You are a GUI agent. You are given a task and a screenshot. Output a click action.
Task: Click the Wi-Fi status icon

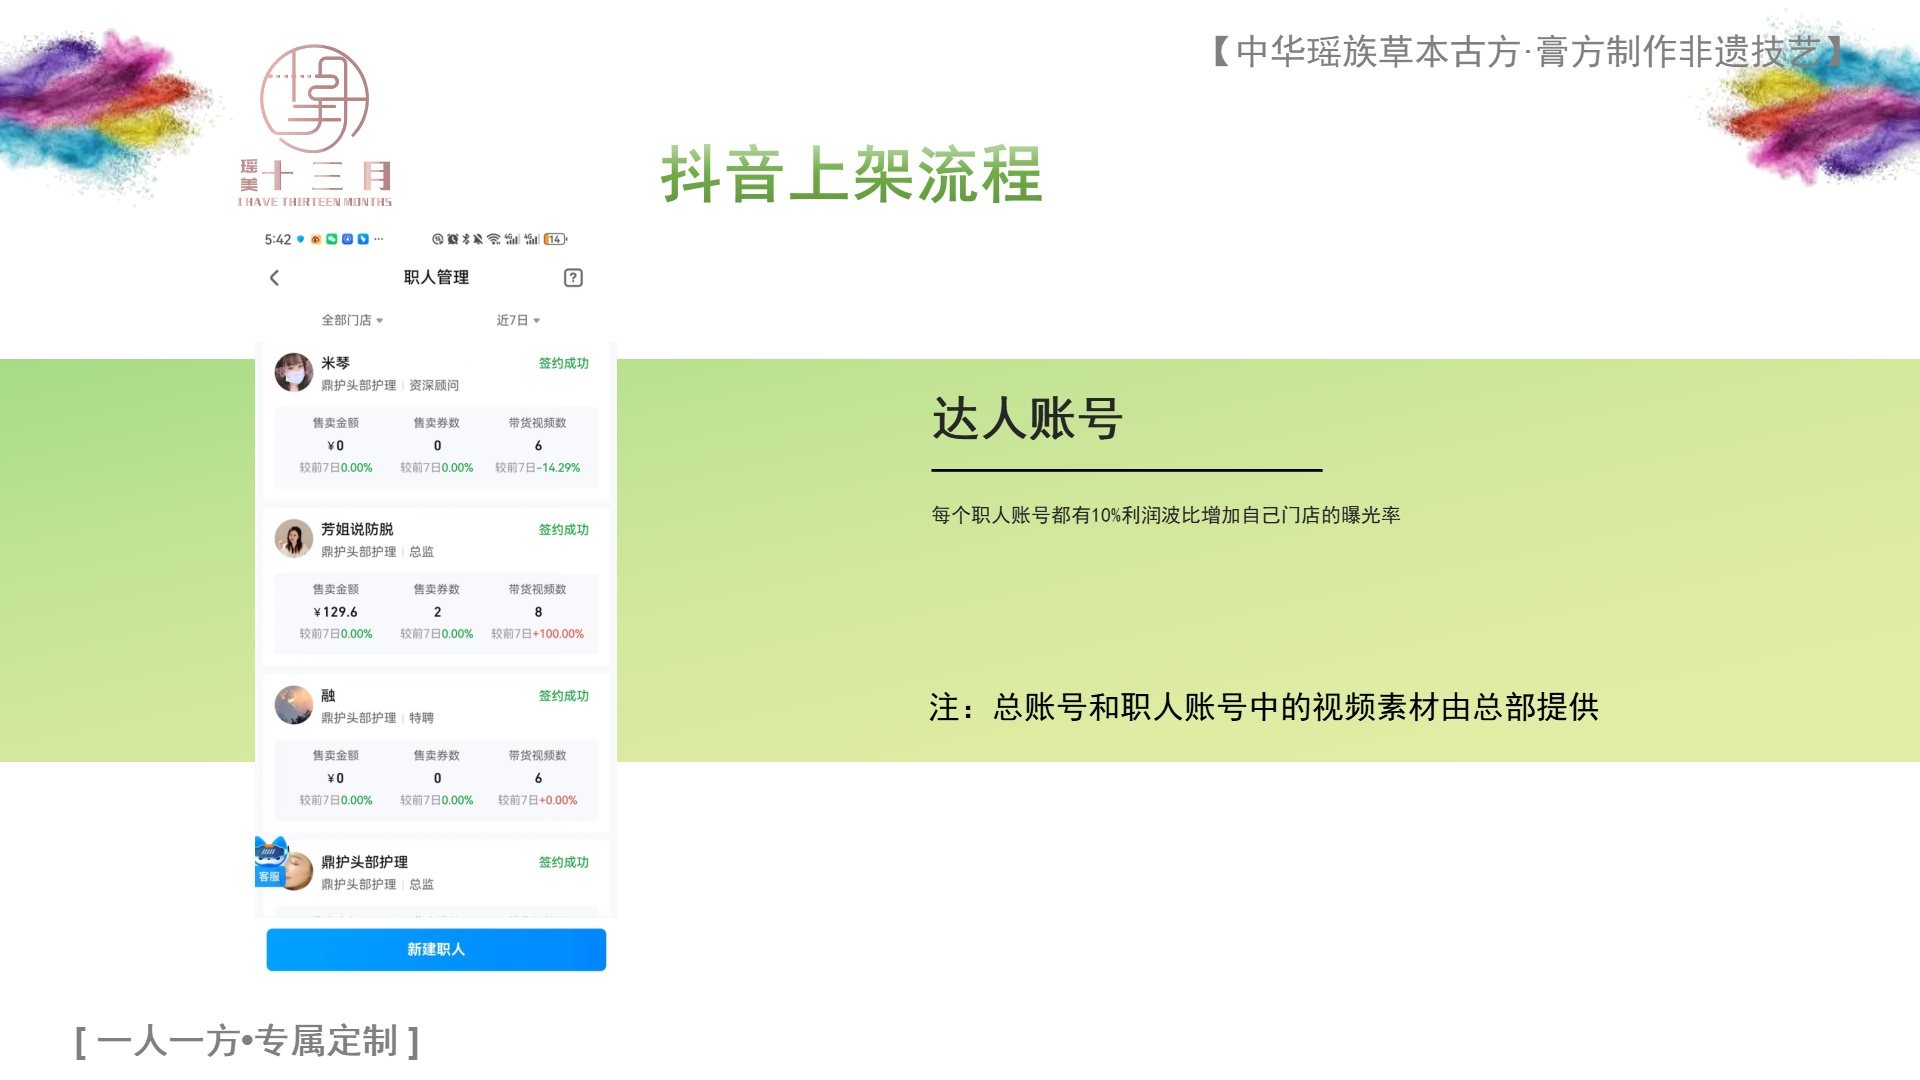(x=494, y=240)
